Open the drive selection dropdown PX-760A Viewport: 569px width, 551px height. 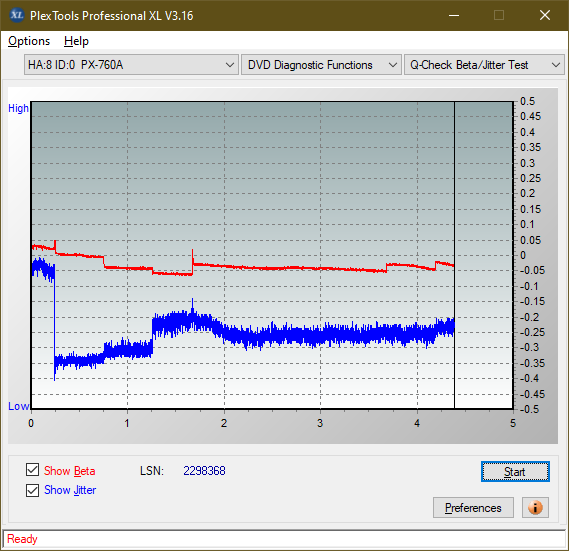pos(131,65)
